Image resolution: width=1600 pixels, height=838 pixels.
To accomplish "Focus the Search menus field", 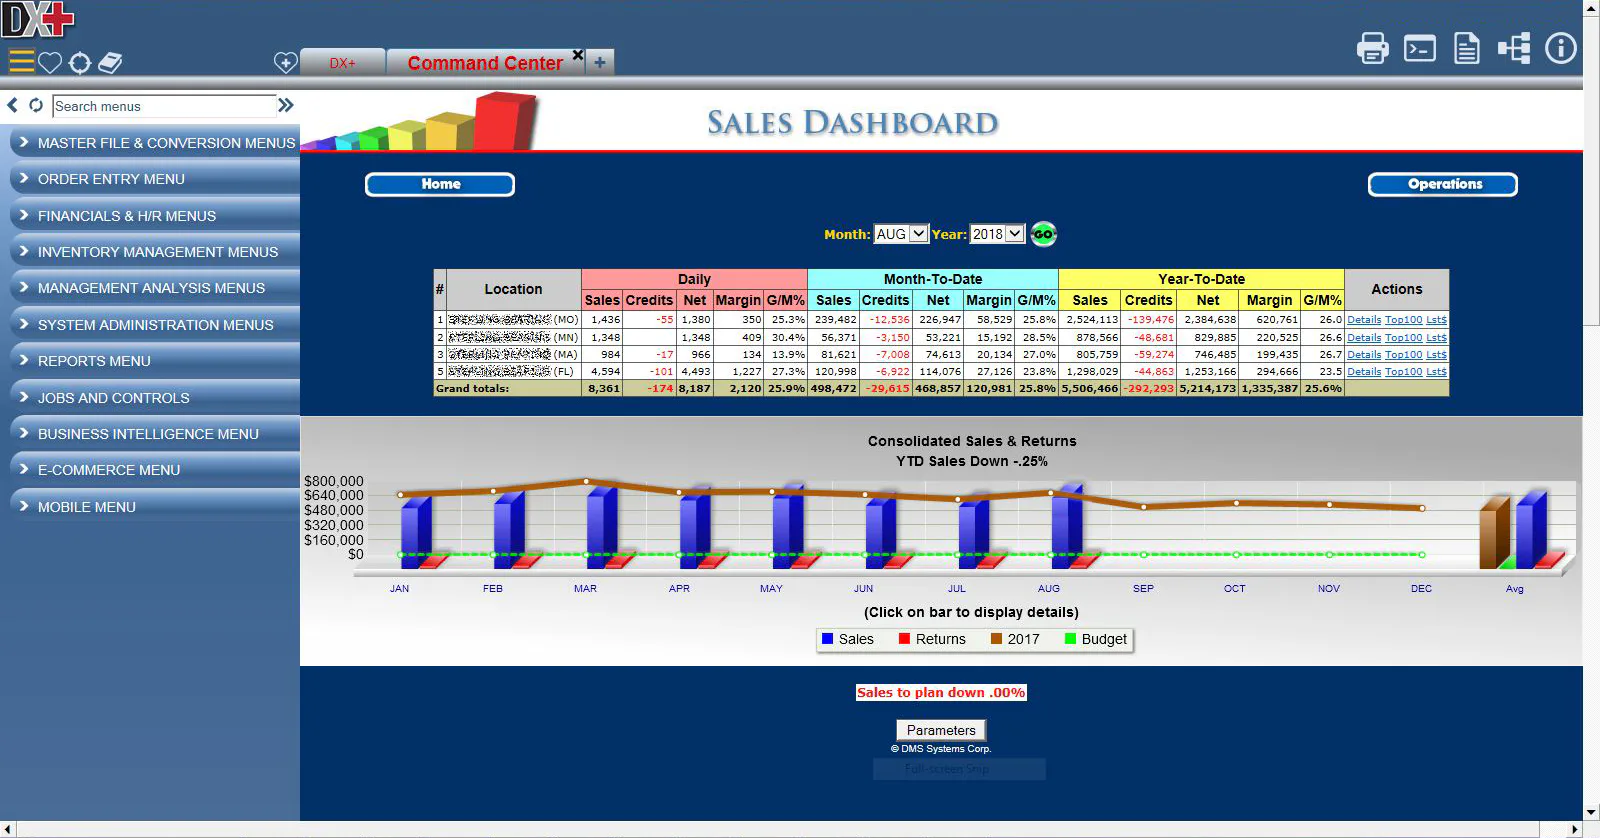I will click(164, 106).
